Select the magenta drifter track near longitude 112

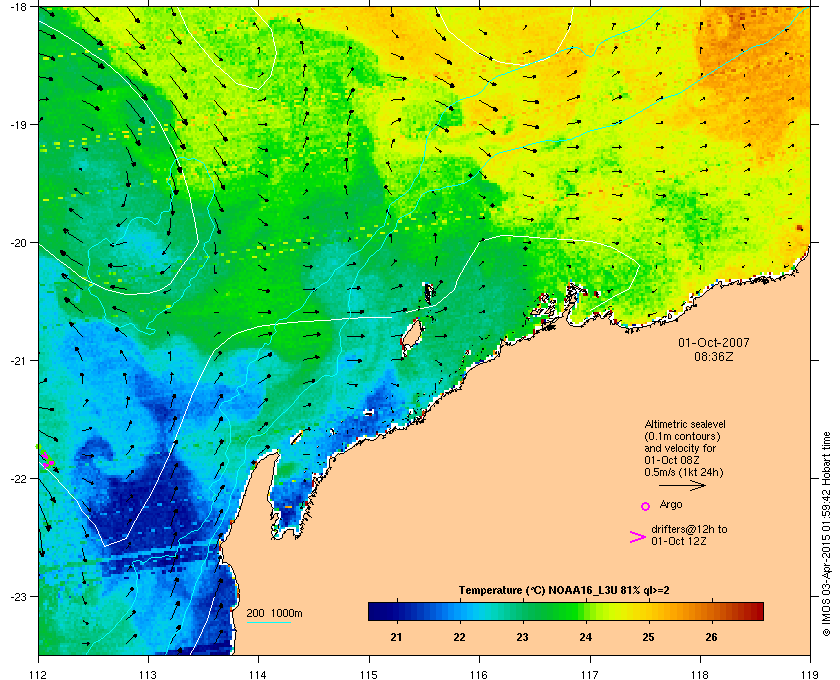tap(47, 459)
